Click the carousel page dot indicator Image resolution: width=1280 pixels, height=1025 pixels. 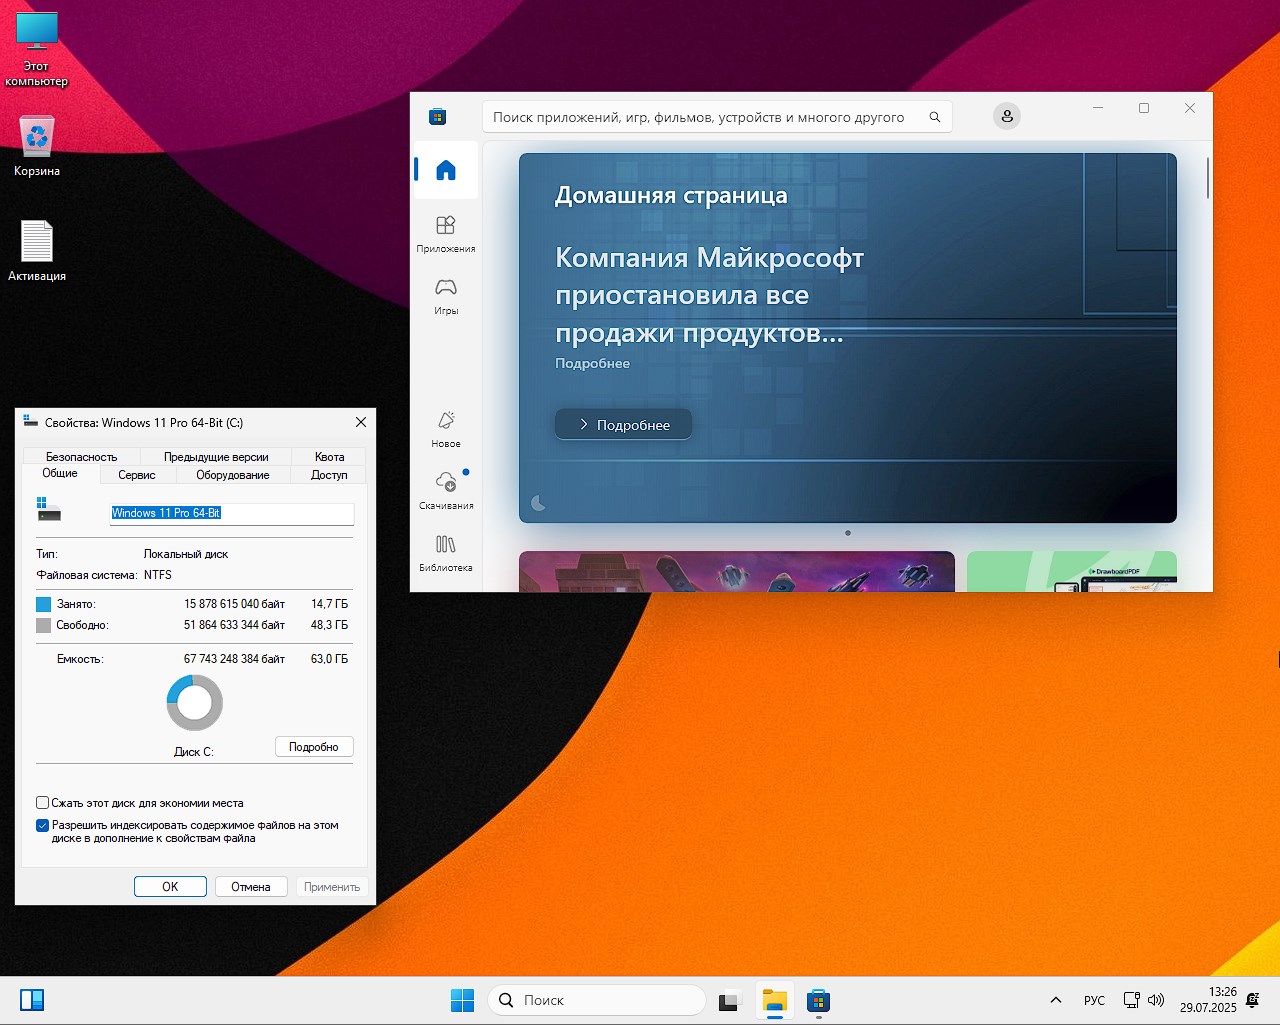tap(848, 533)
